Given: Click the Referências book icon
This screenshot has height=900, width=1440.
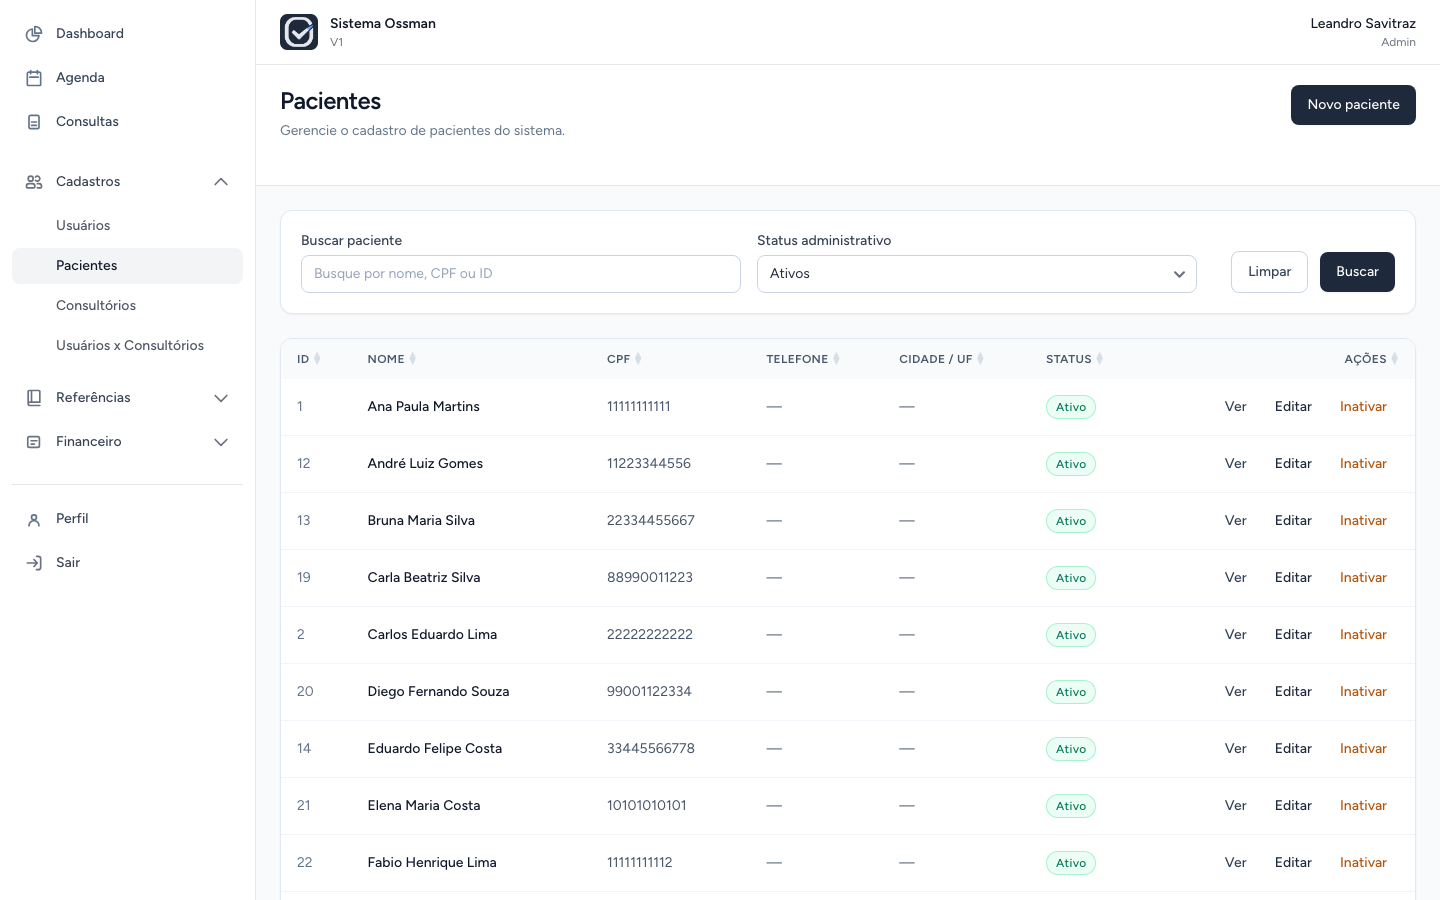Looking at the screenshot, I should click(x=34, y=398).
